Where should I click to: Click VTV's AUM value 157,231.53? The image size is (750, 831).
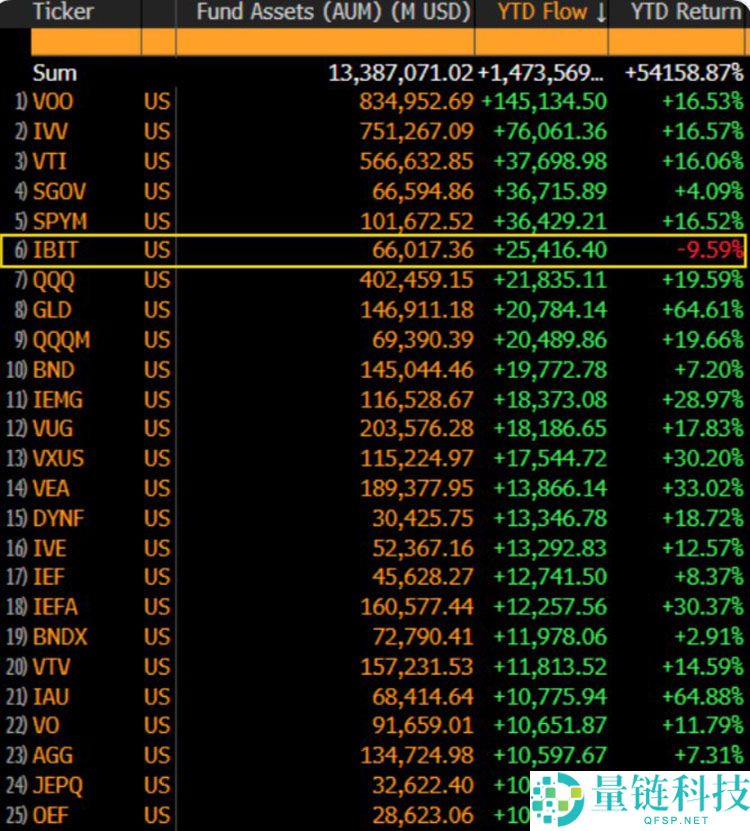[416, 667]
